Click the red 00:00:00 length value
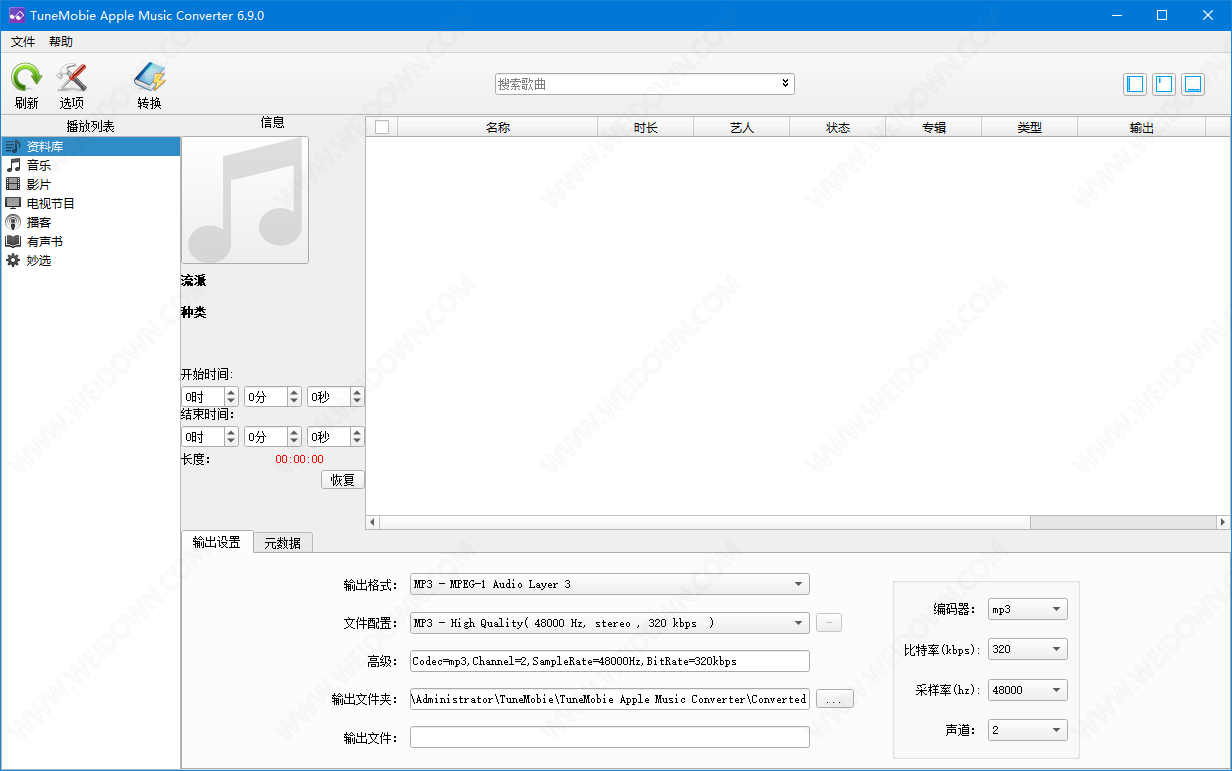The image size is (1232, 771). 300,459
